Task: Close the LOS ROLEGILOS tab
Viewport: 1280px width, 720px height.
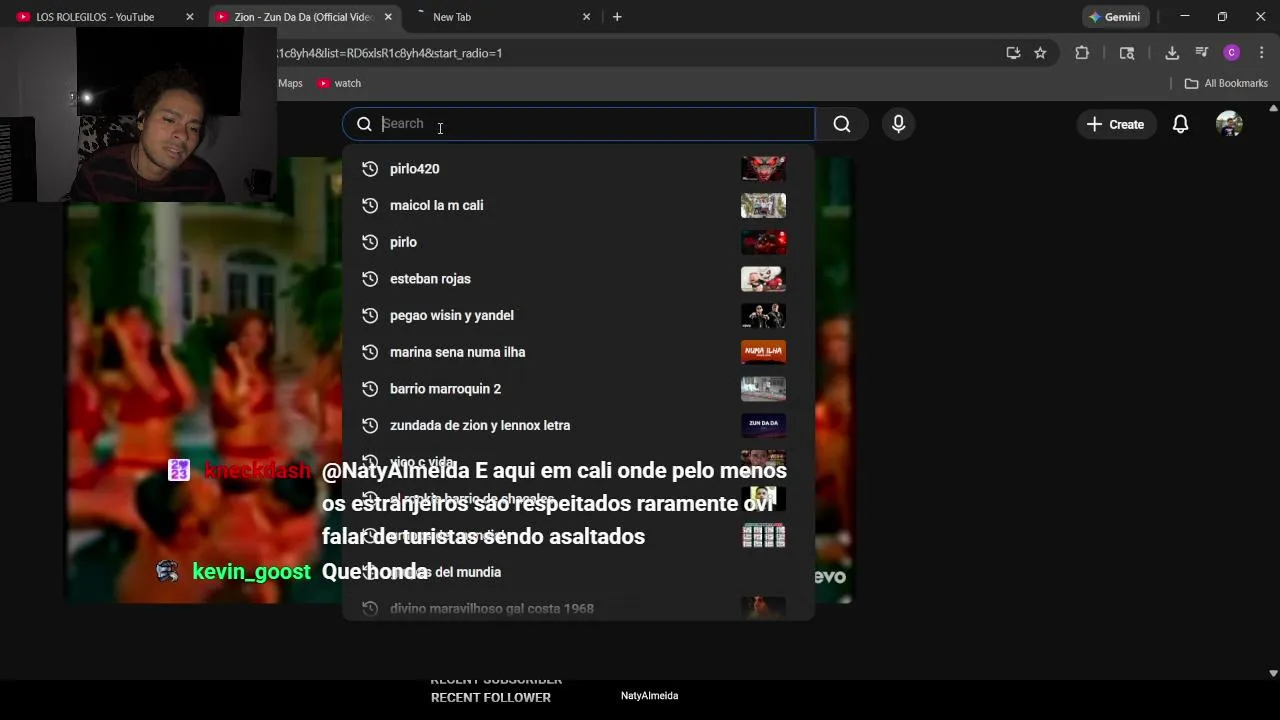Action: (190, 17)
